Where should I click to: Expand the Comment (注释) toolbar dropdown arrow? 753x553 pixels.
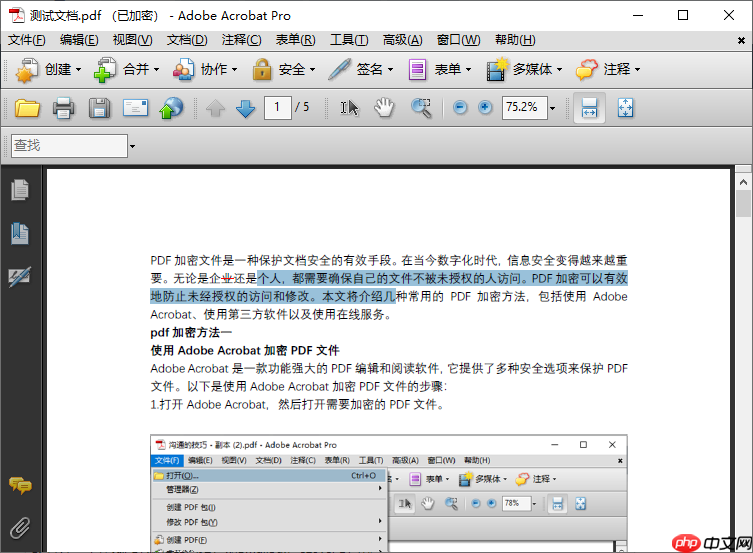[x=637, y=70]
